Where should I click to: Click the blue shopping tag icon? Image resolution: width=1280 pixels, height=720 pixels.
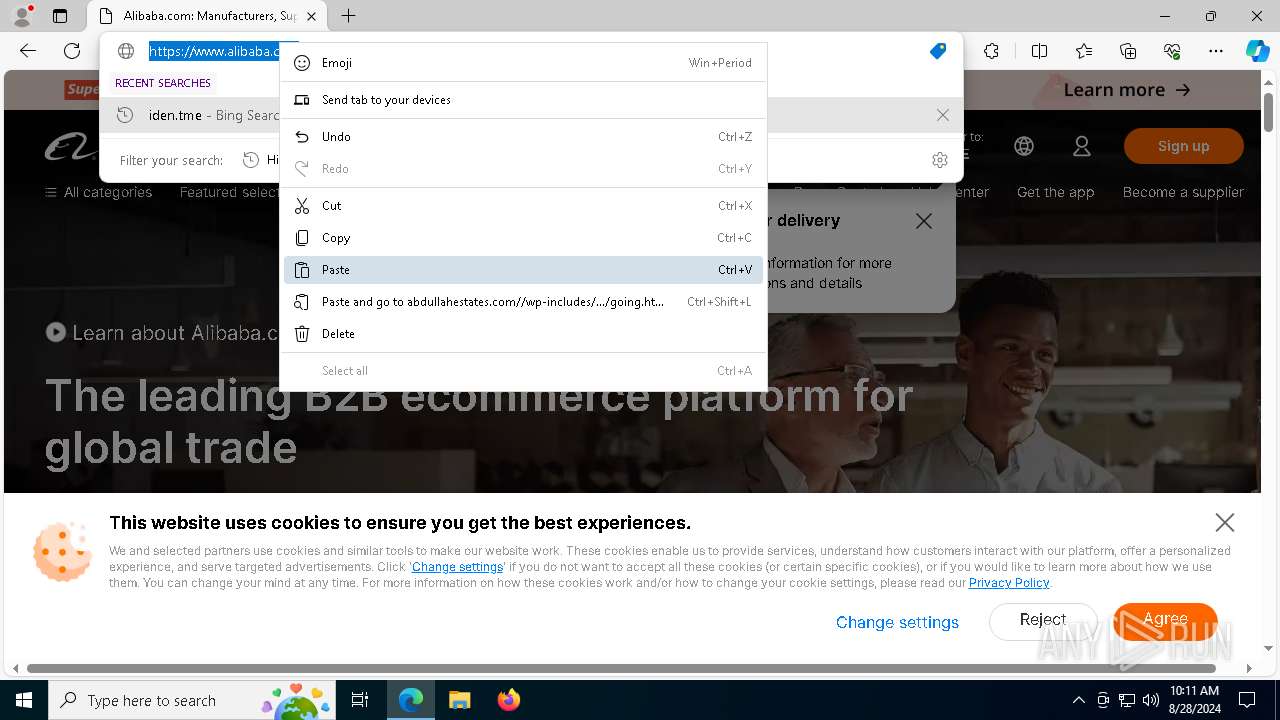938,51
